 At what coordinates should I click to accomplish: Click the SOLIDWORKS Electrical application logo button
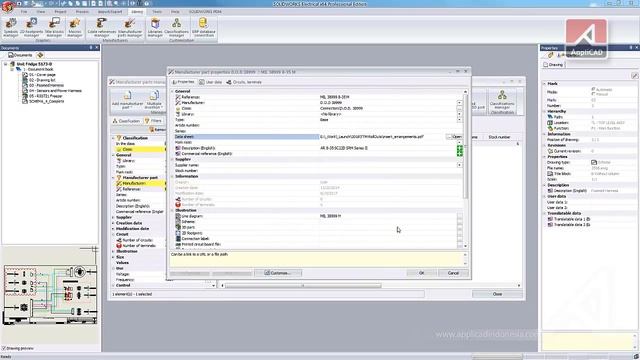[7, 6]
